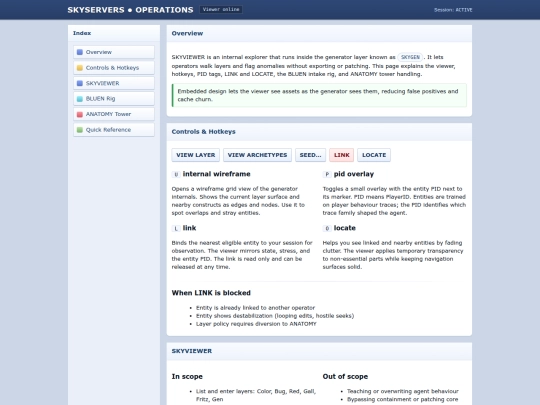Click bullet 'Entity shows destabilization'
The image size is (540, 405).
pos(275,316)
